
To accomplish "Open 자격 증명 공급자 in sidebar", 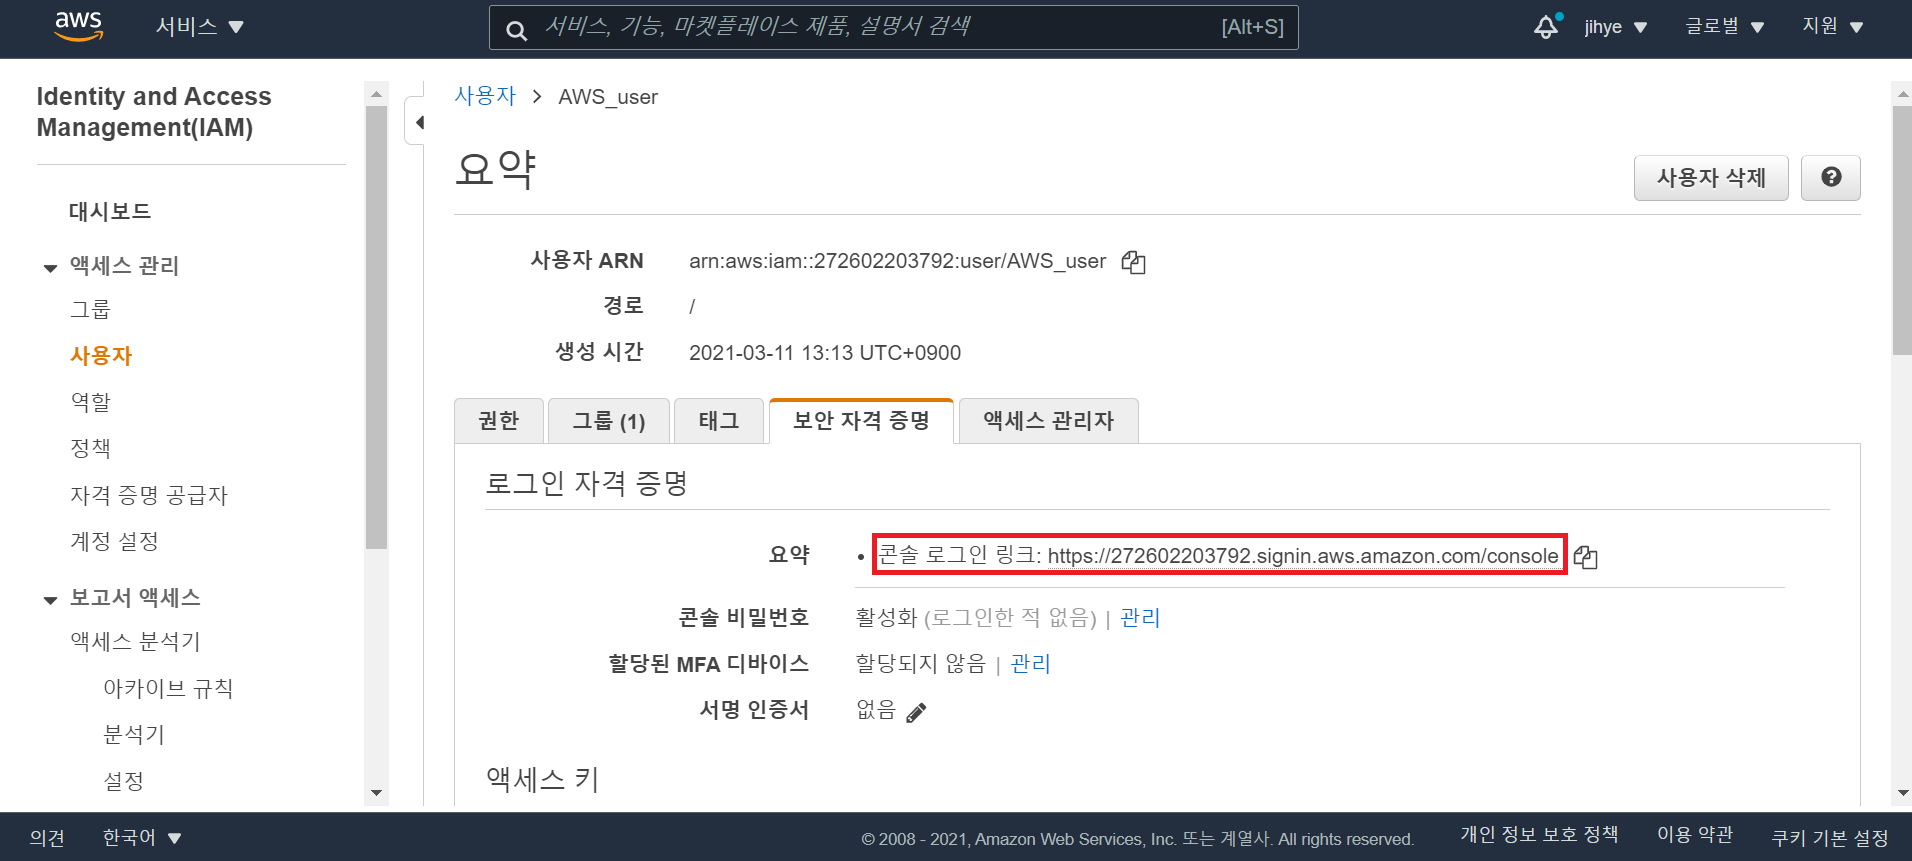I will pyautogui.click(x=149, y=496).
